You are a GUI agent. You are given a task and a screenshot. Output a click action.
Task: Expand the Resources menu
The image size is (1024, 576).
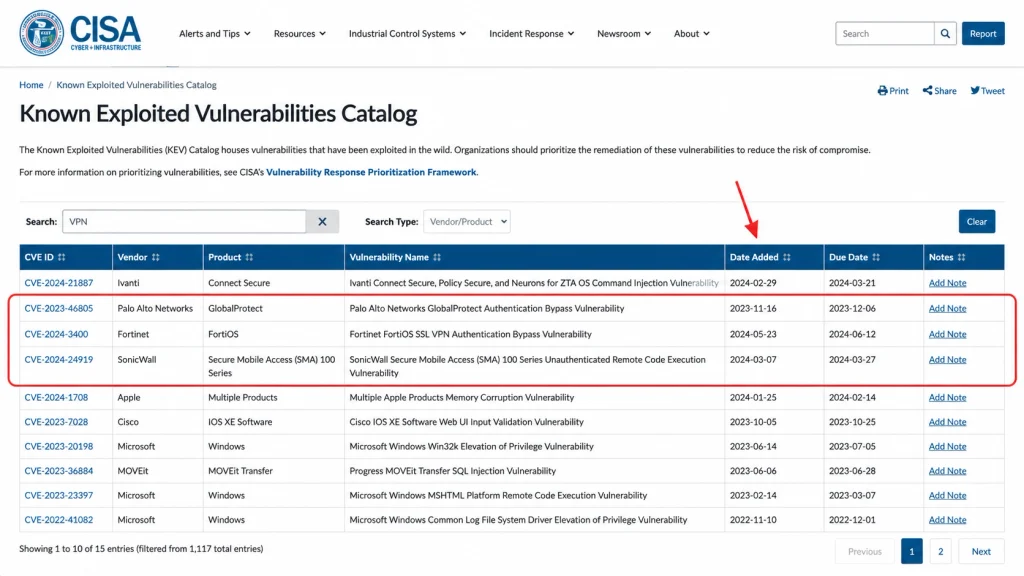point(300,33)
